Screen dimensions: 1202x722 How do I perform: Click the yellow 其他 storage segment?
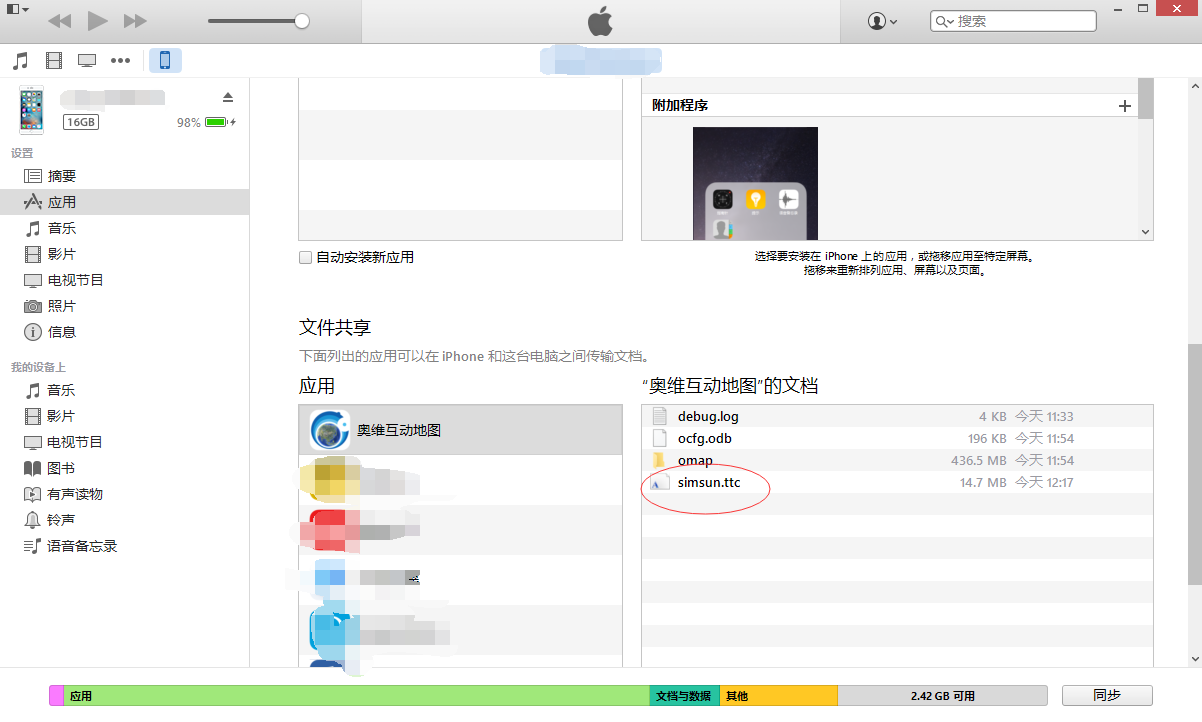[778, 696]
